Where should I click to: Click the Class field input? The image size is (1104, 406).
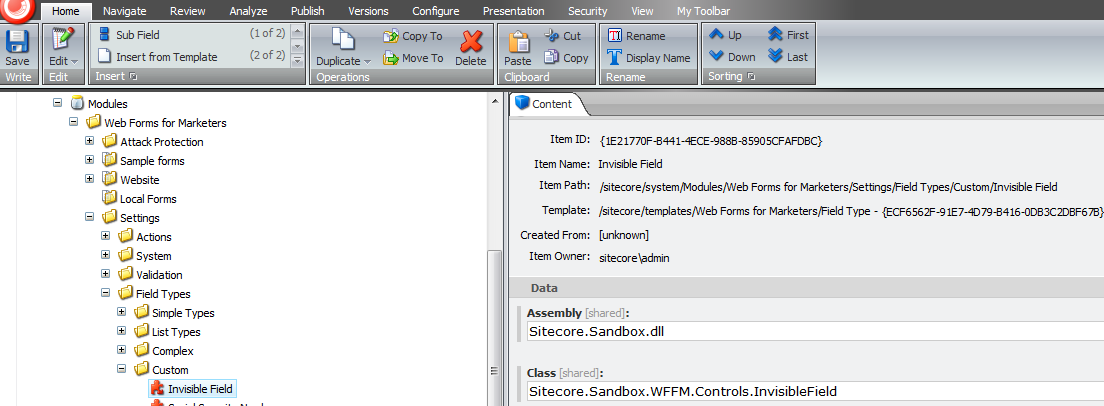click(x=814, y=391)
